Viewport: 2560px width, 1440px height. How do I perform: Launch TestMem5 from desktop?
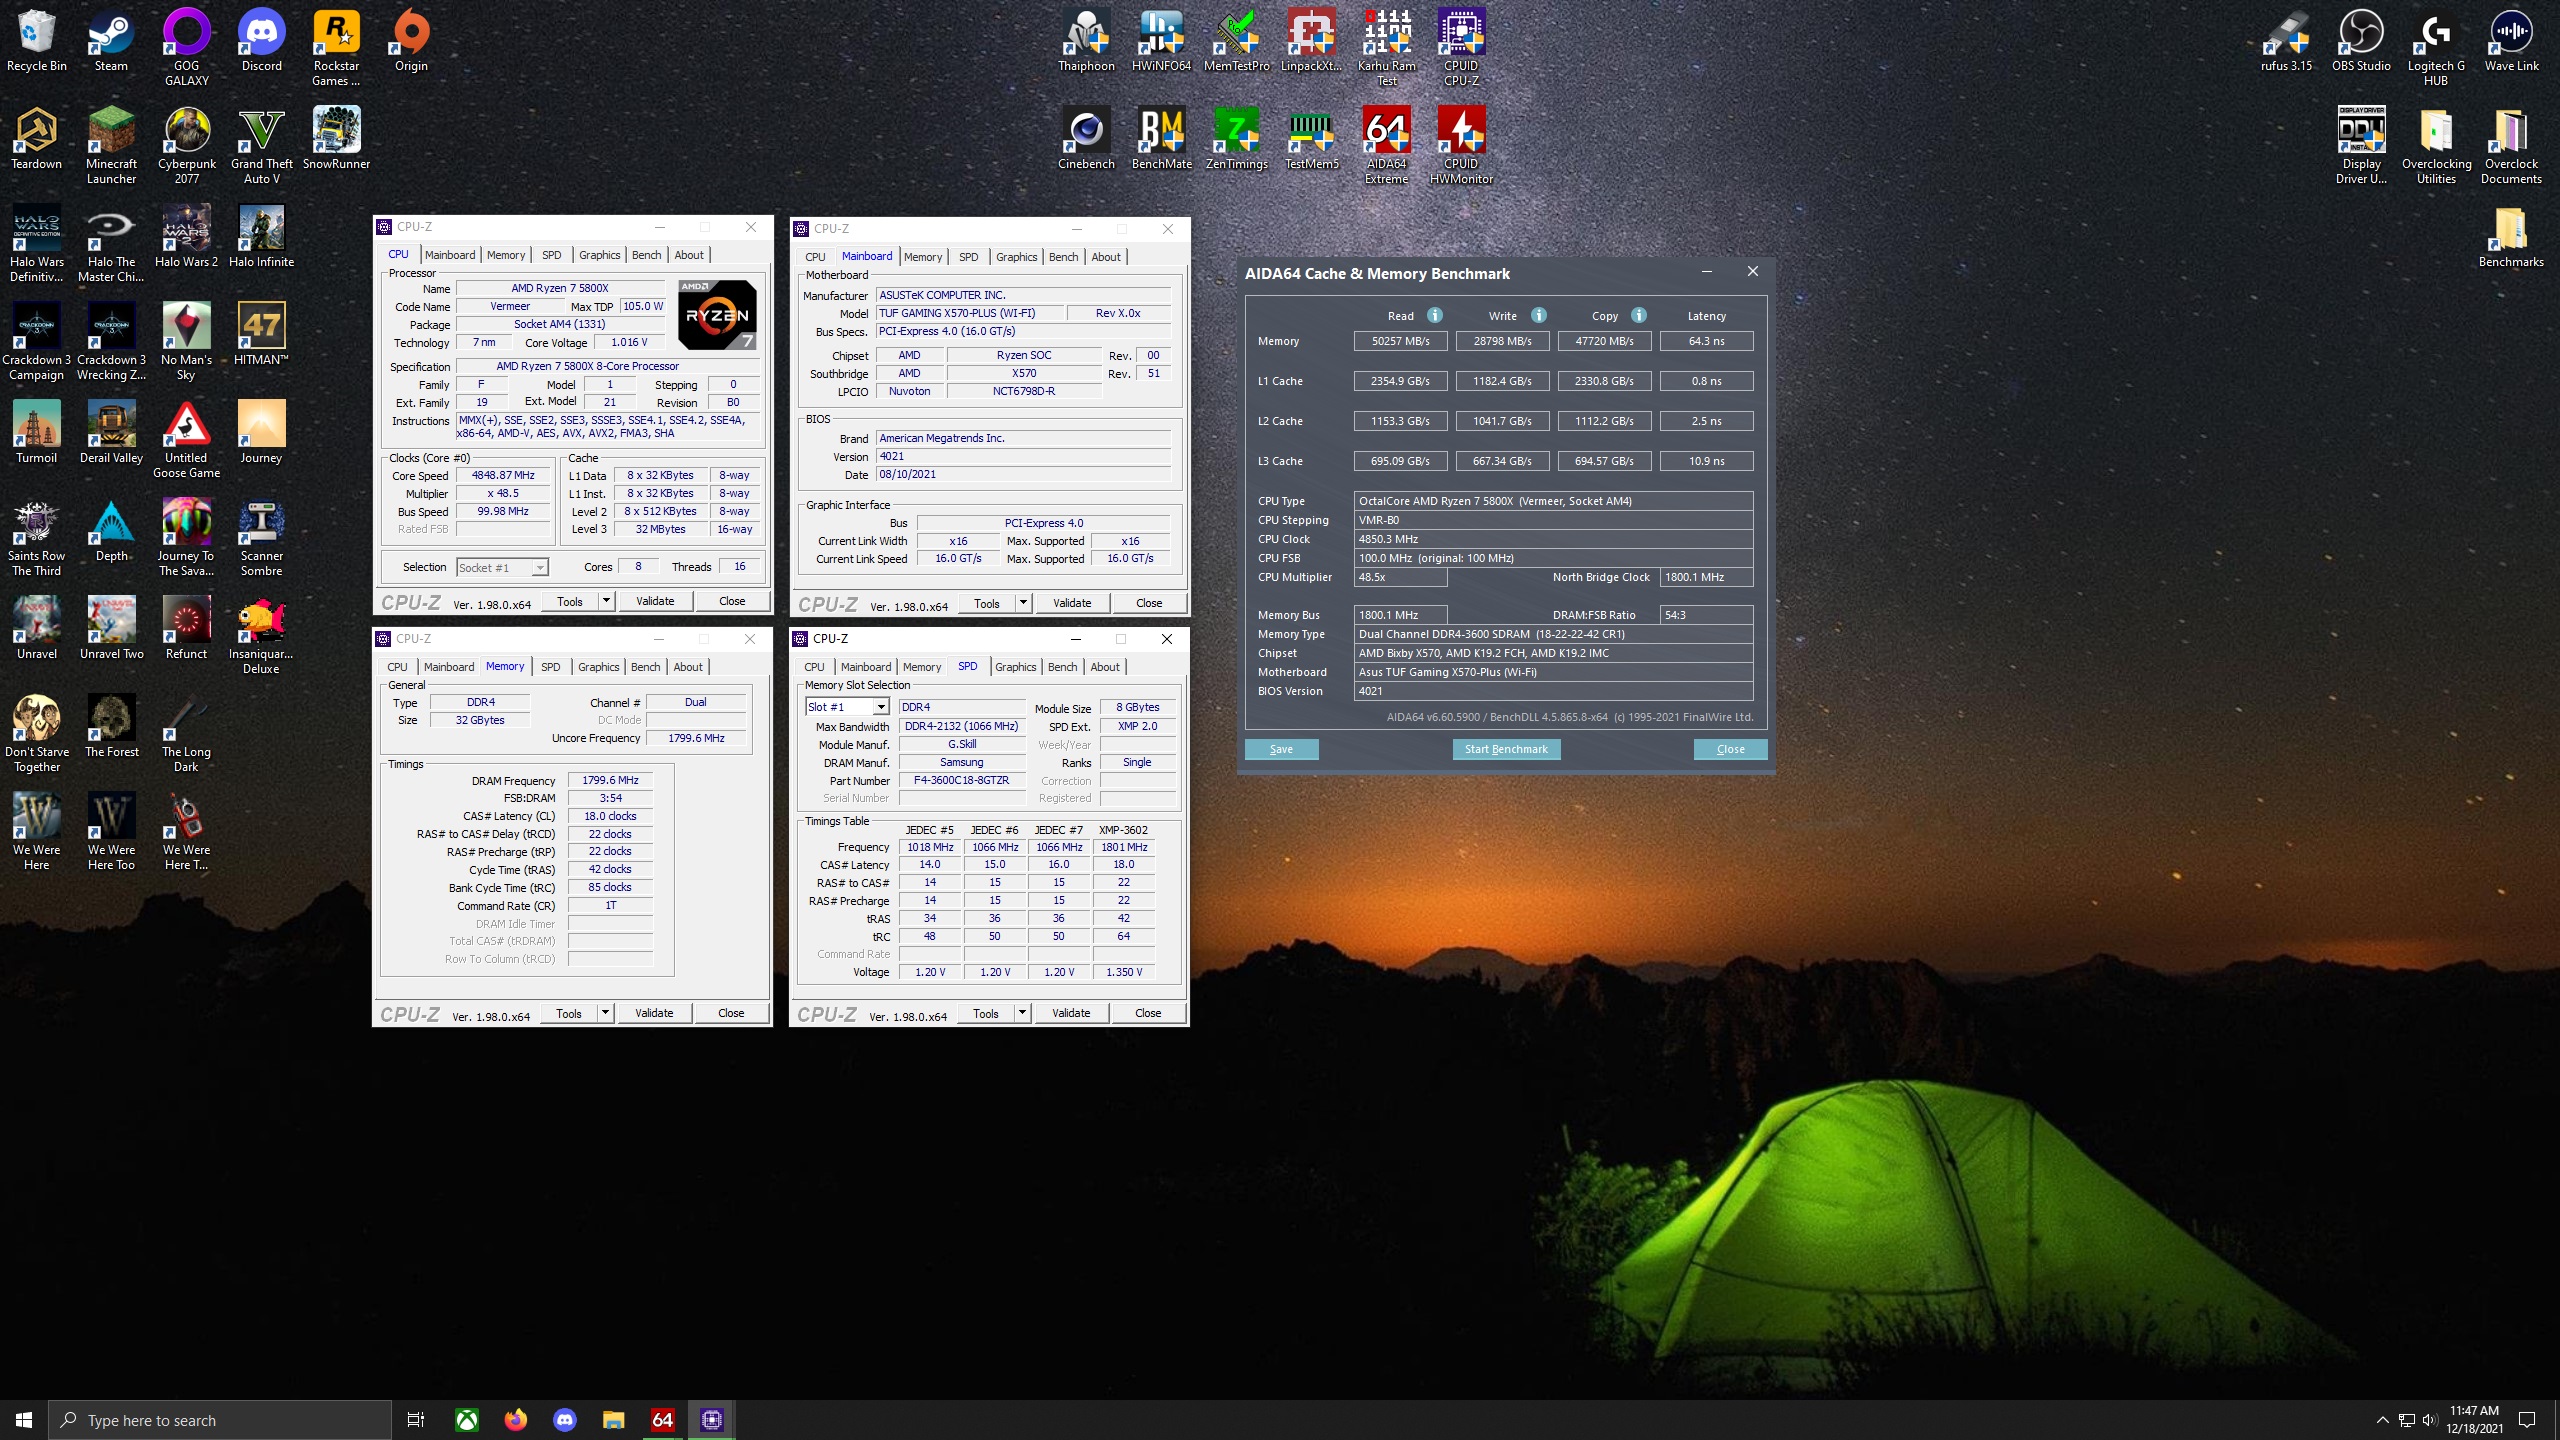click(x=1311, y=139)
